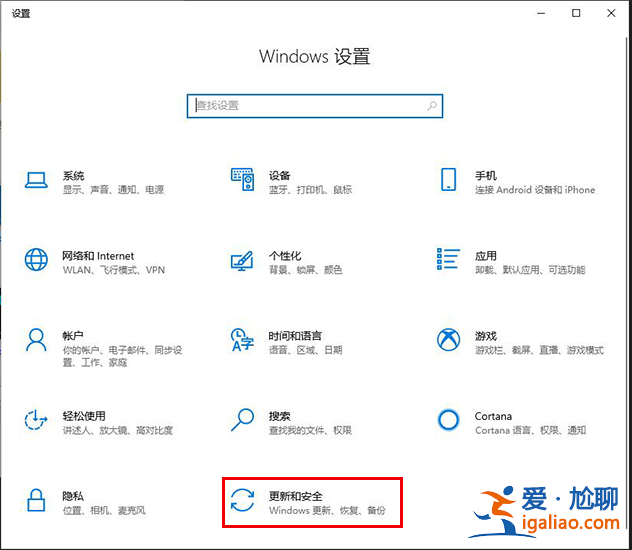
Task: Click the 轻松使用 dashed clock icon
Action: click(35, 420)
